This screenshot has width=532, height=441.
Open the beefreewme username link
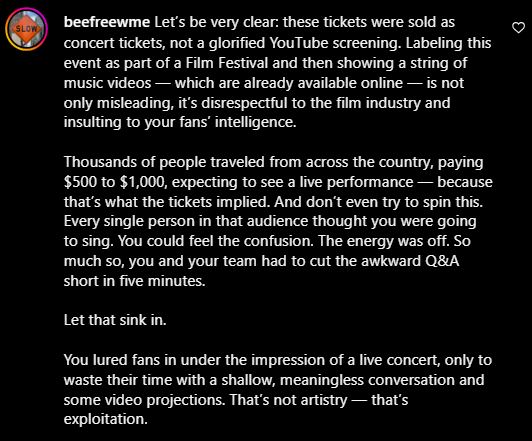(107, 22)
